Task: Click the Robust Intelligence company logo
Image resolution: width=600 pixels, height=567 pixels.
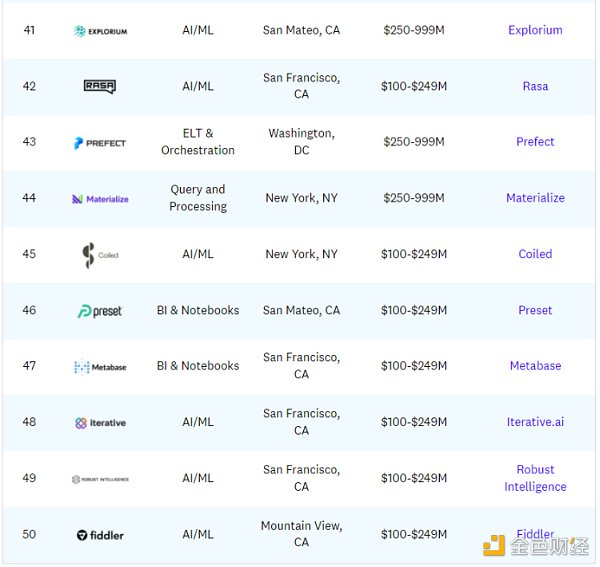Action: pyautogui.click(x=100, y=479)
